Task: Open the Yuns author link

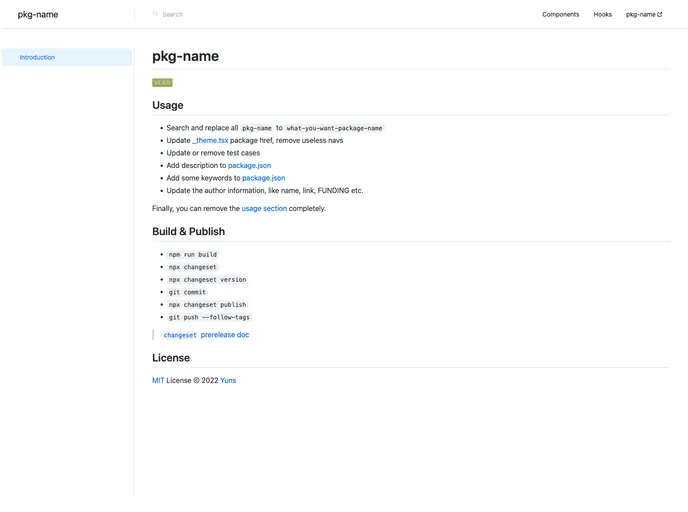Action: pos(228,380)
